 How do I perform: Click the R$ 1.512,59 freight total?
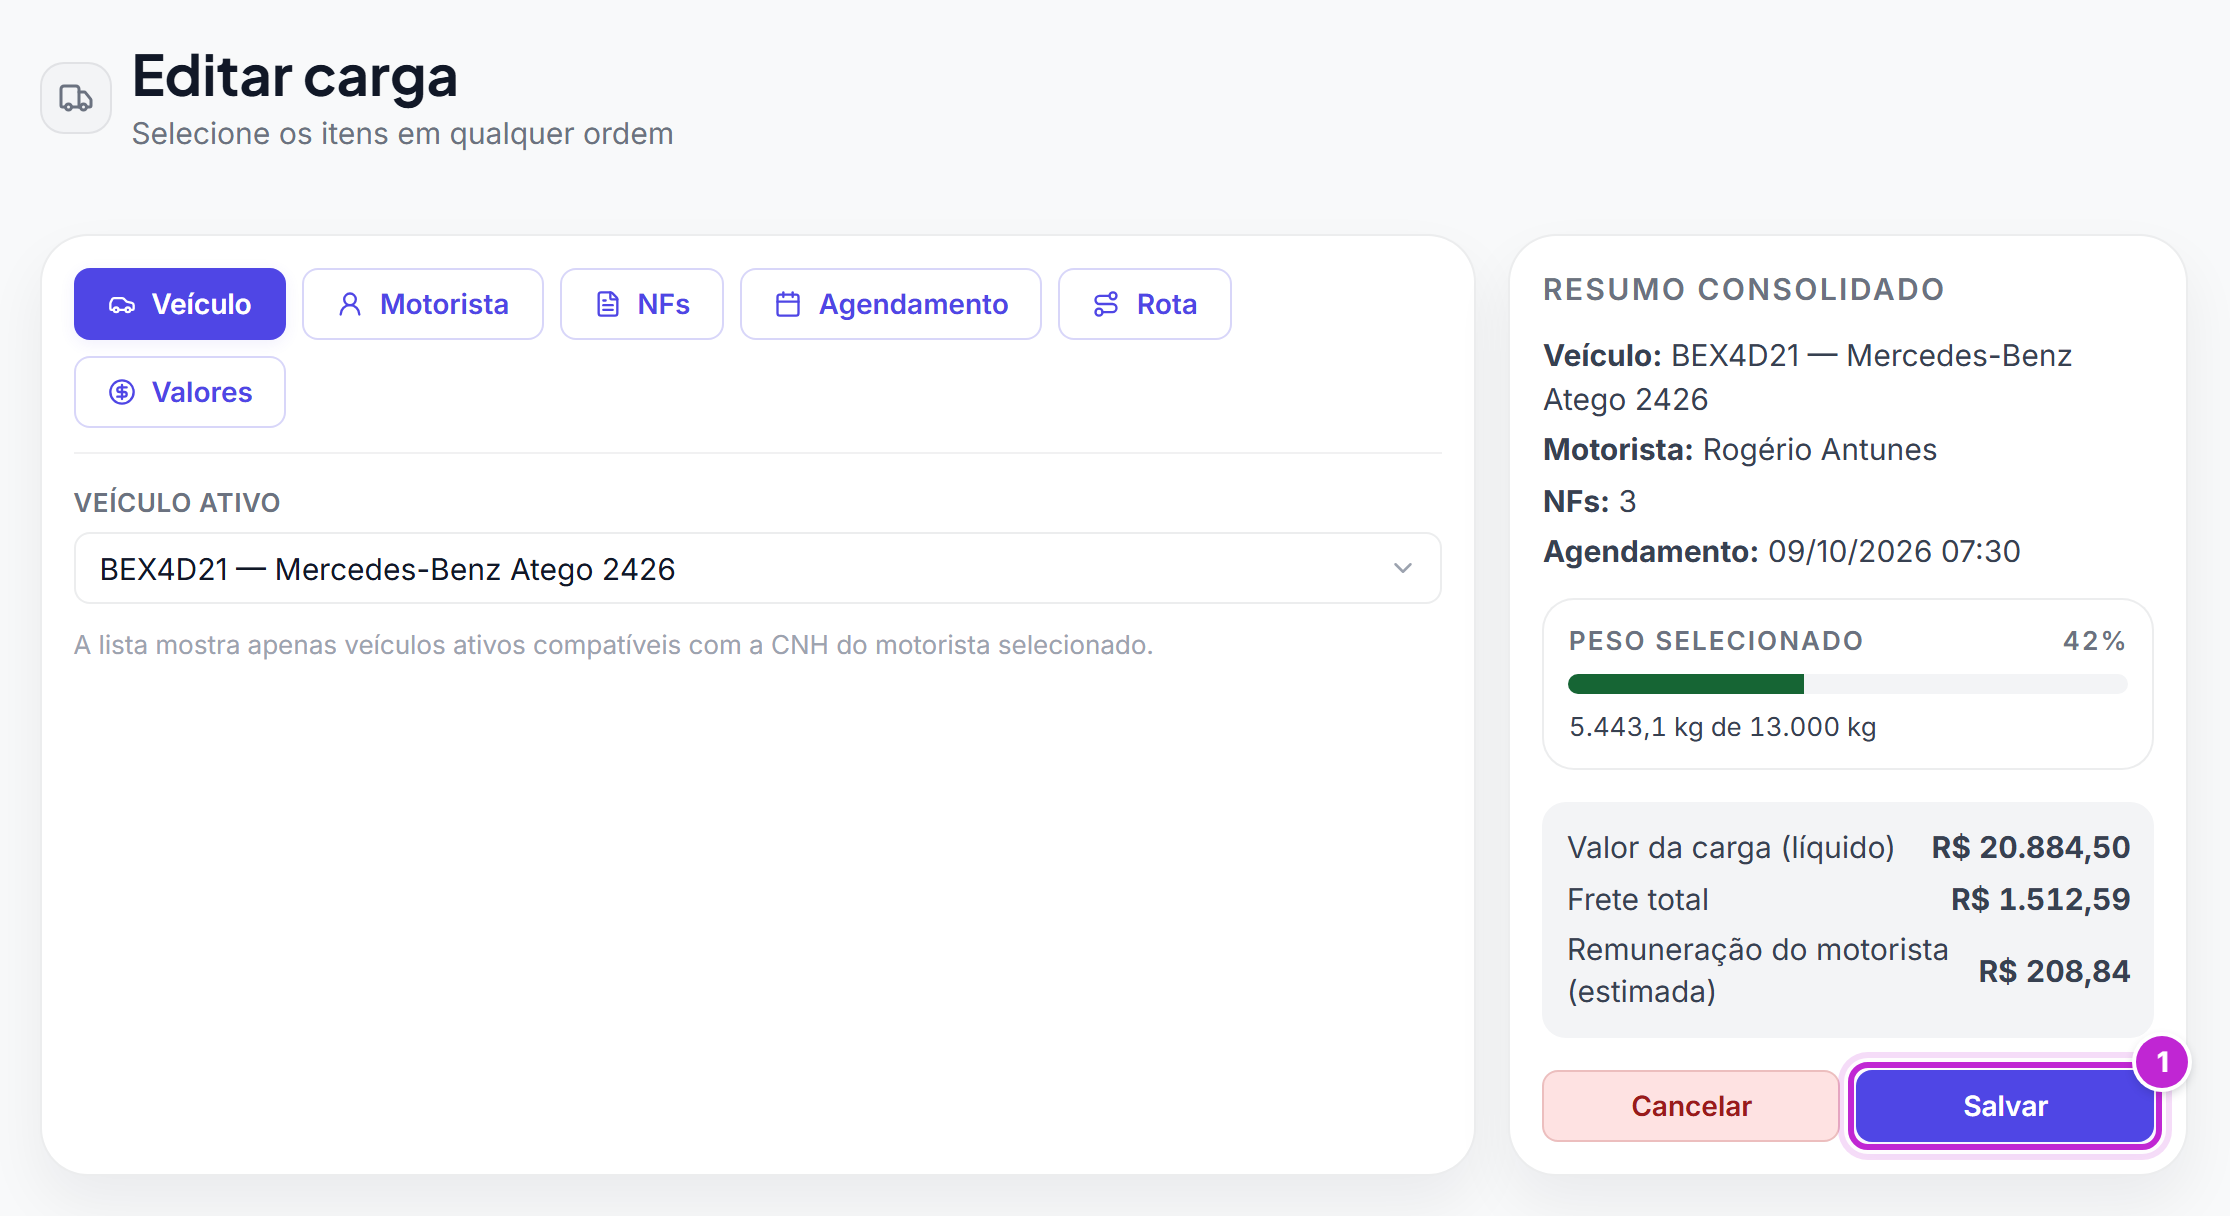(2040, 899)
